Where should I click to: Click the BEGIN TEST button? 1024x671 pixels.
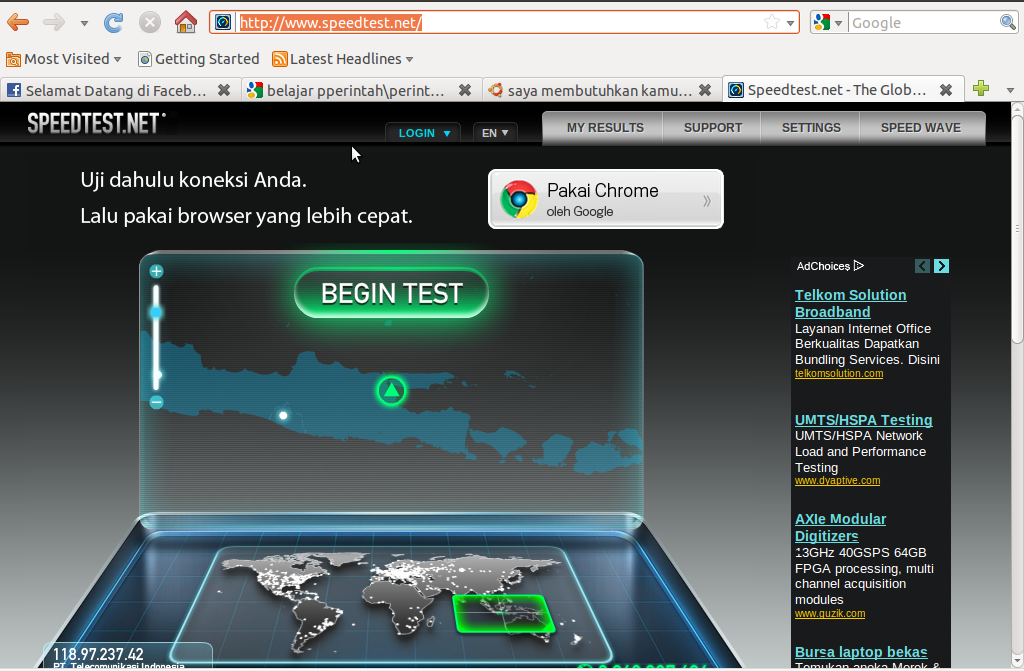click(391, 293)
